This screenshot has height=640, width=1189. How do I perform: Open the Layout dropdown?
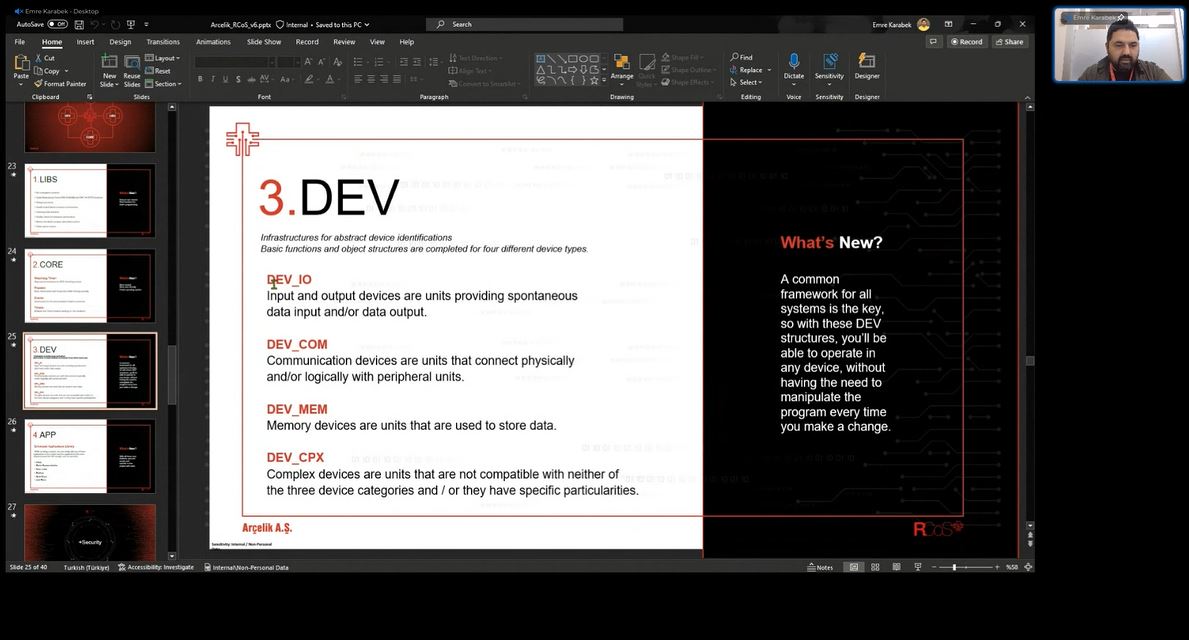162,58
